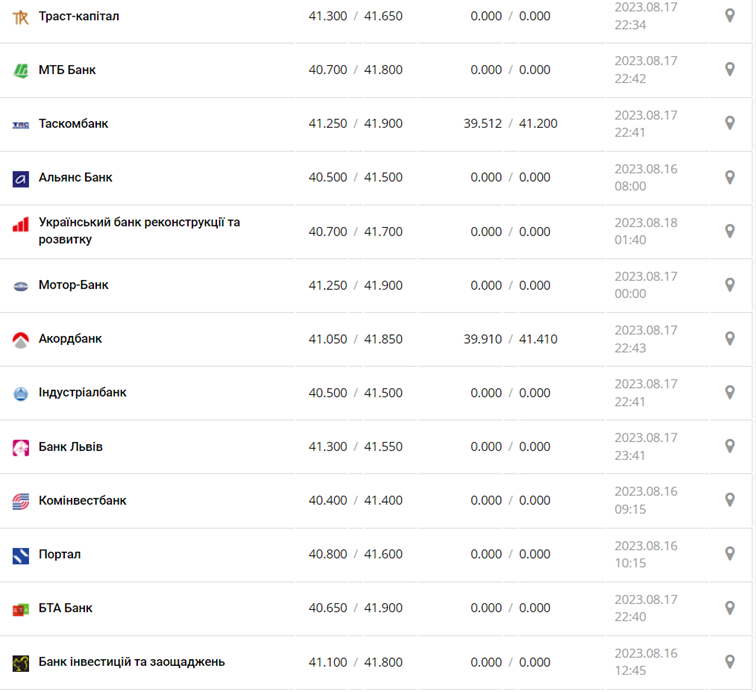Screen dimensions: 756x692
Task: Click the Комінвестбанк name link
Action: coord(82,500)
